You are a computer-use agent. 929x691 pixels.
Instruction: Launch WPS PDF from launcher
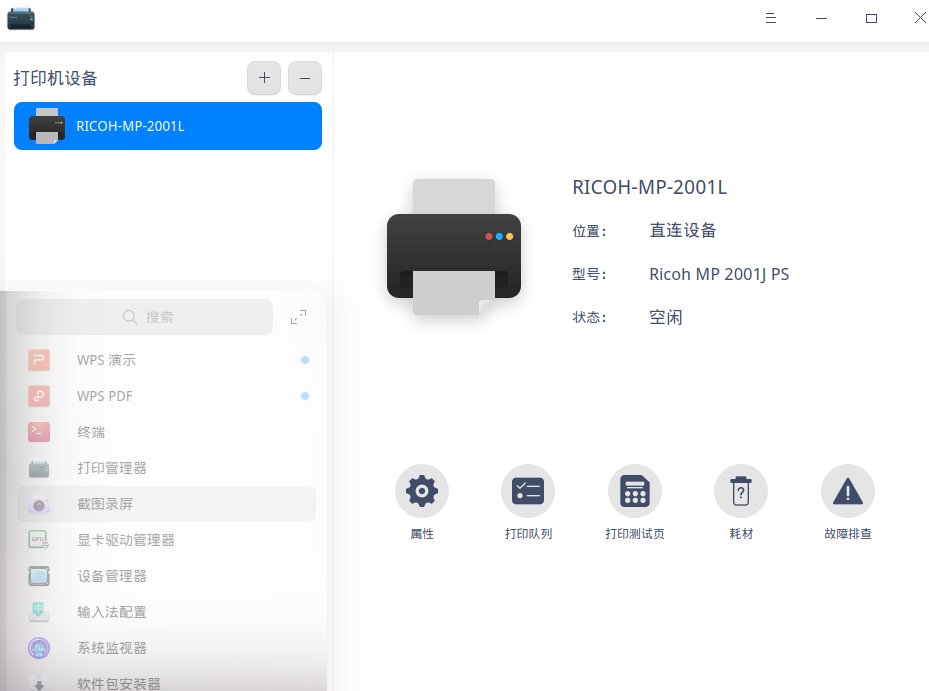(x=166, y=396)
